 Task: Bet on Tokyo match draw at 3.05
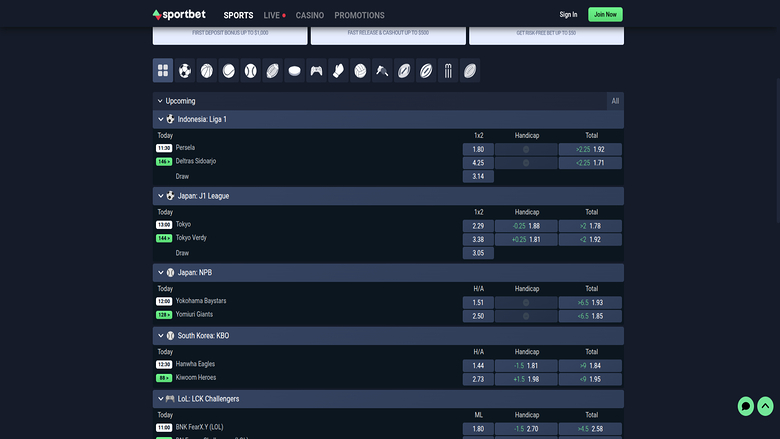[x=478, y=253]
